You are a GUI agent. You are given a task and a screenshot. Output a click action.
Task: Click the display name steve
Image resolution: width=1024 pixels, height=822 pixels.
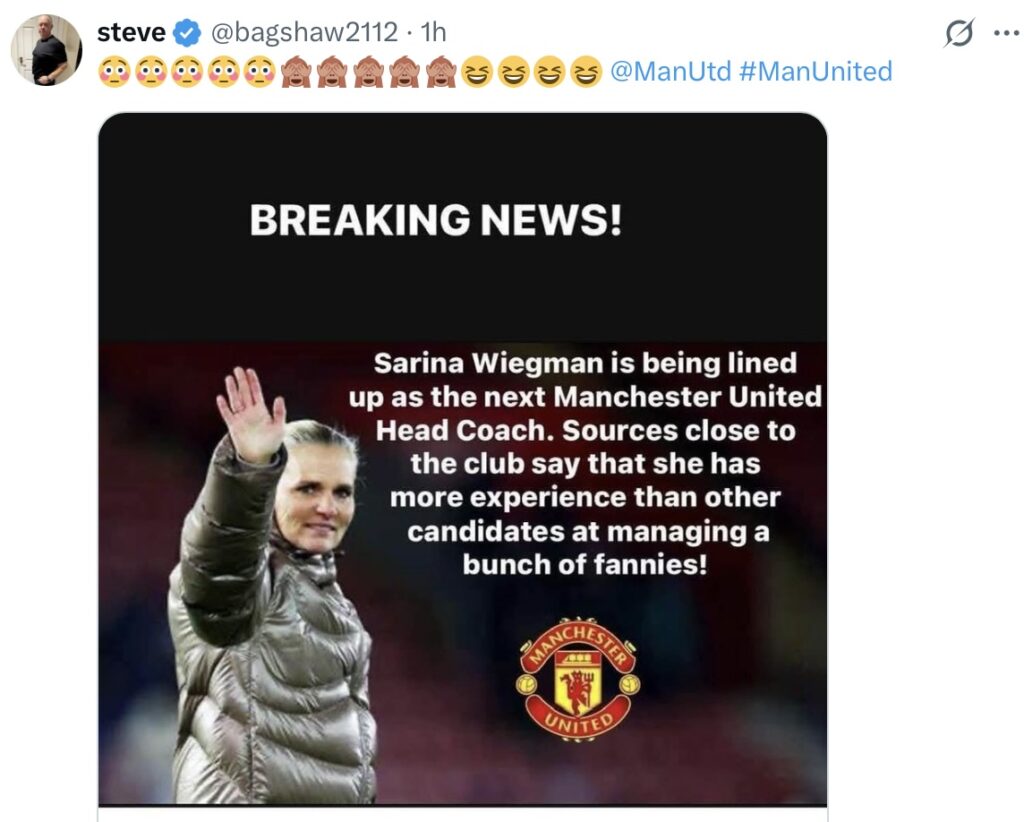131,32
